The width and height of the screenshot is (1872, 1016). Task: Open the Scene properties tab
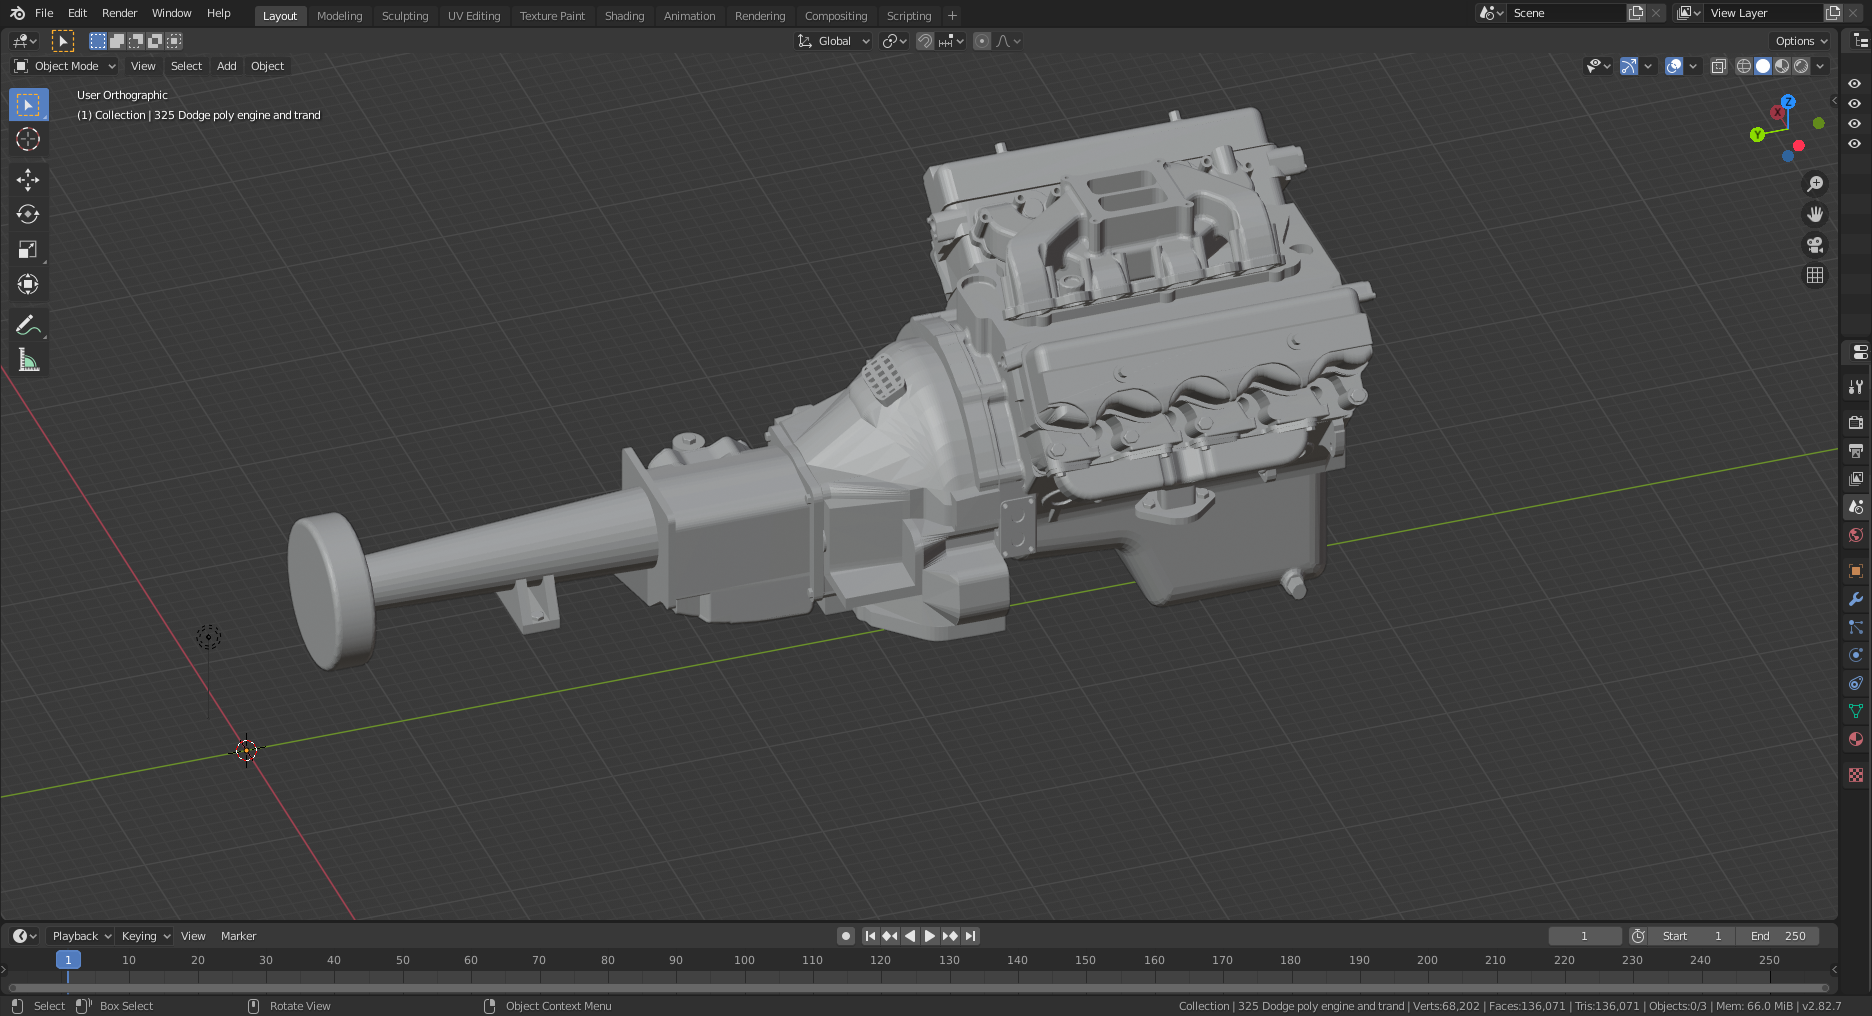pos(1856,507)
